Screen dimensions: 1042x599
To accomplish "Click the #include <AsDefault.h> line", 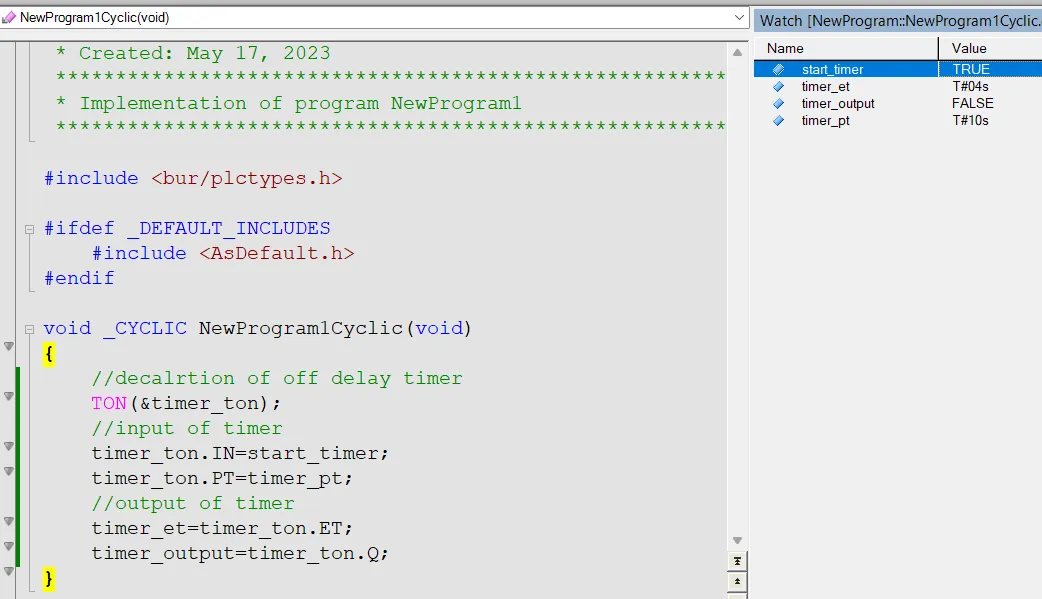I will 223,253.
